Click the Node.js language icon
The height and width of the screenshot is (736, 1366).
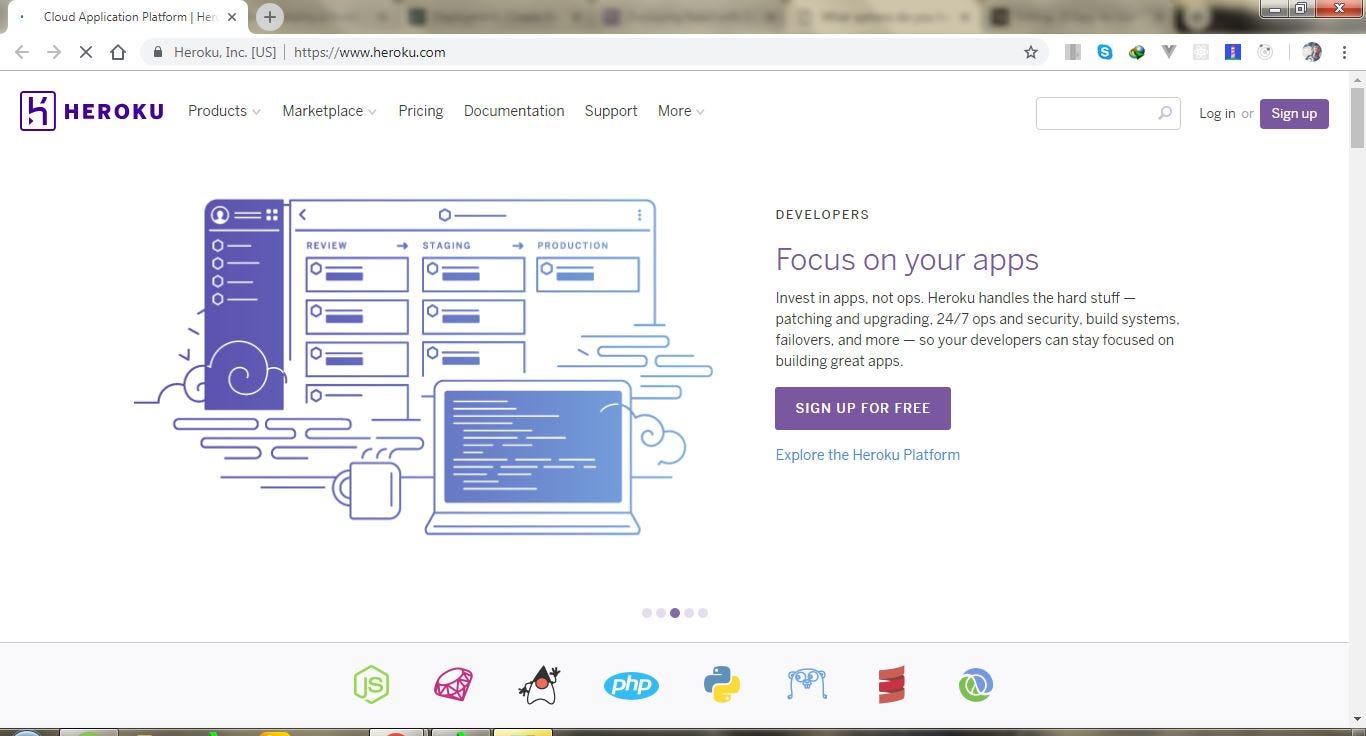point(371,685)
